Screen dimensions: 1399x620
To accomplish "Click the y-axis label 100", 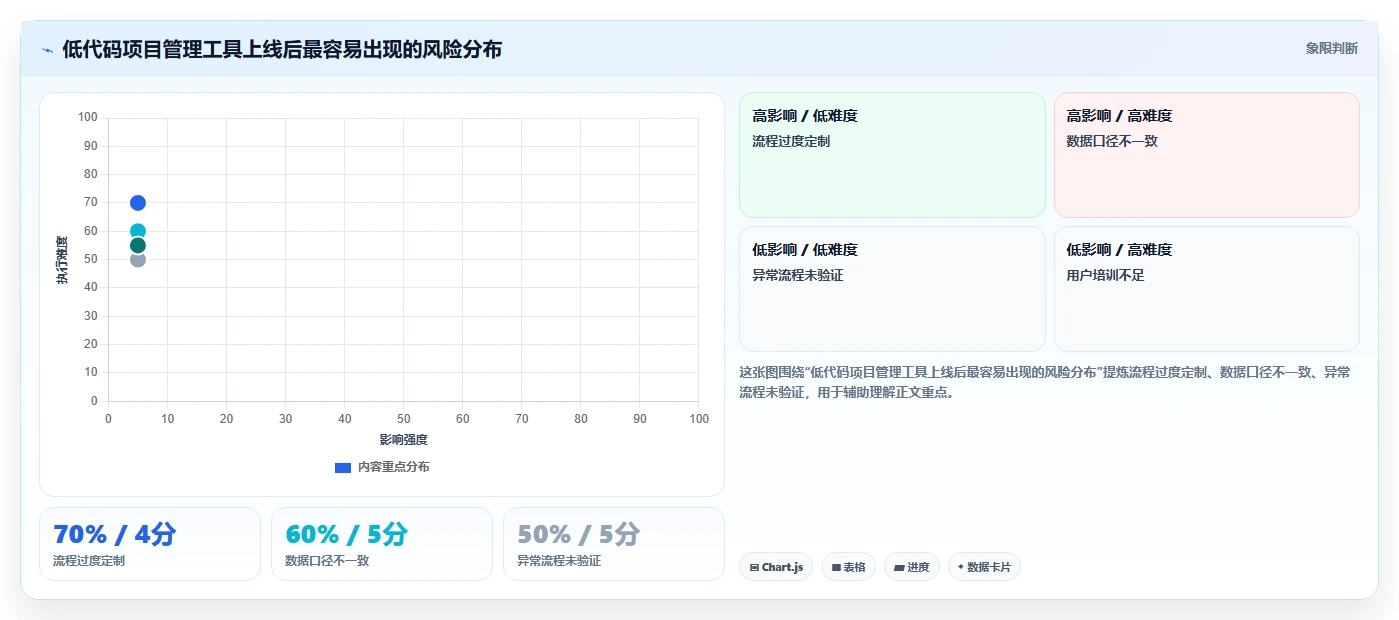I will point(88,118).
